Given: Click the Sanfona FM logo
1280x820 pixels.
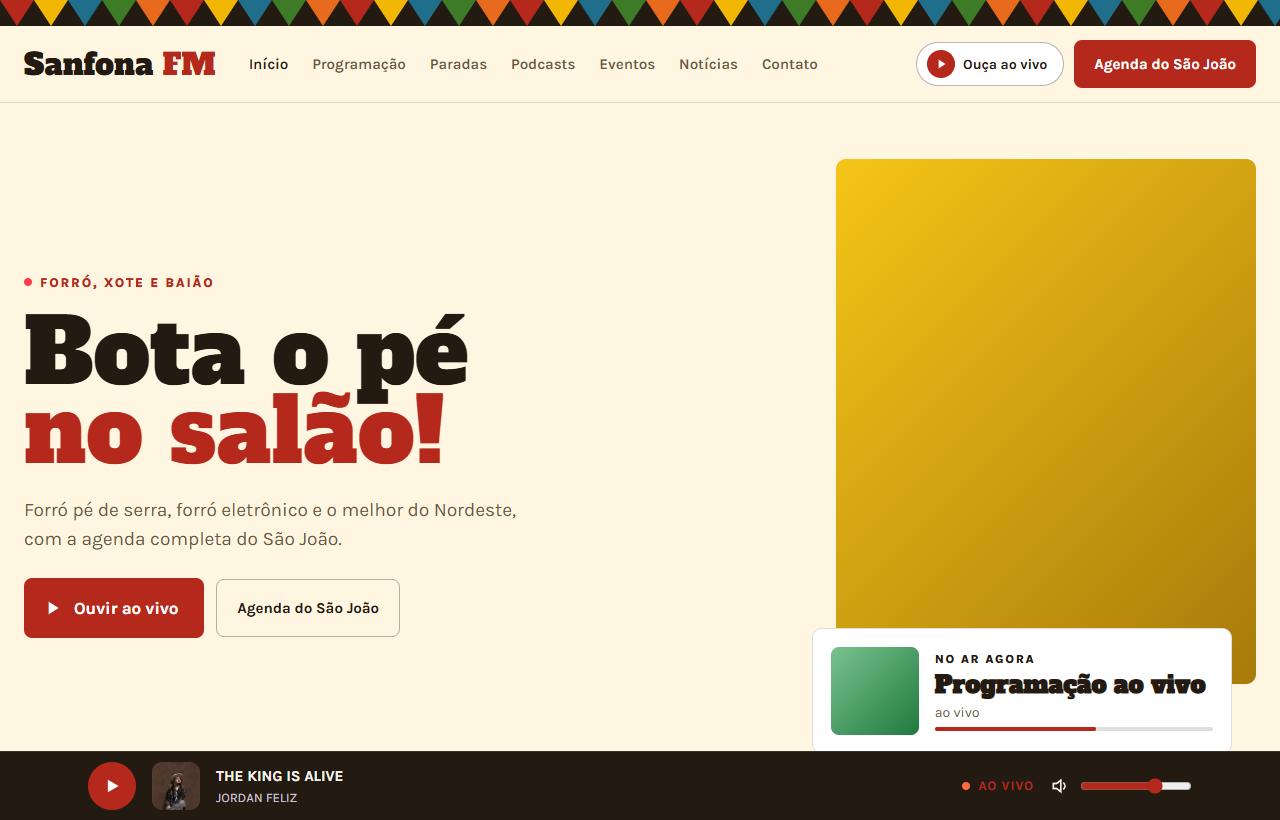Looking at the screenshot, I should [x=120, y=64].
